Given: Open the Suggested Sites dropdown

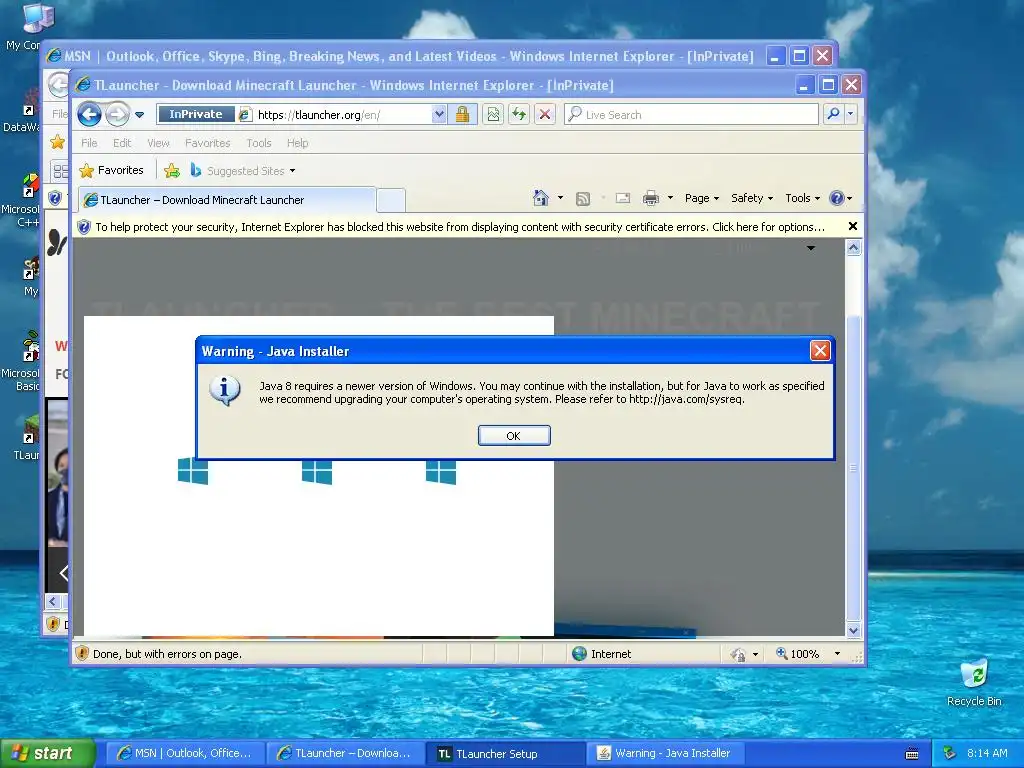Looking at the screenshot, I should click(243, 170).
